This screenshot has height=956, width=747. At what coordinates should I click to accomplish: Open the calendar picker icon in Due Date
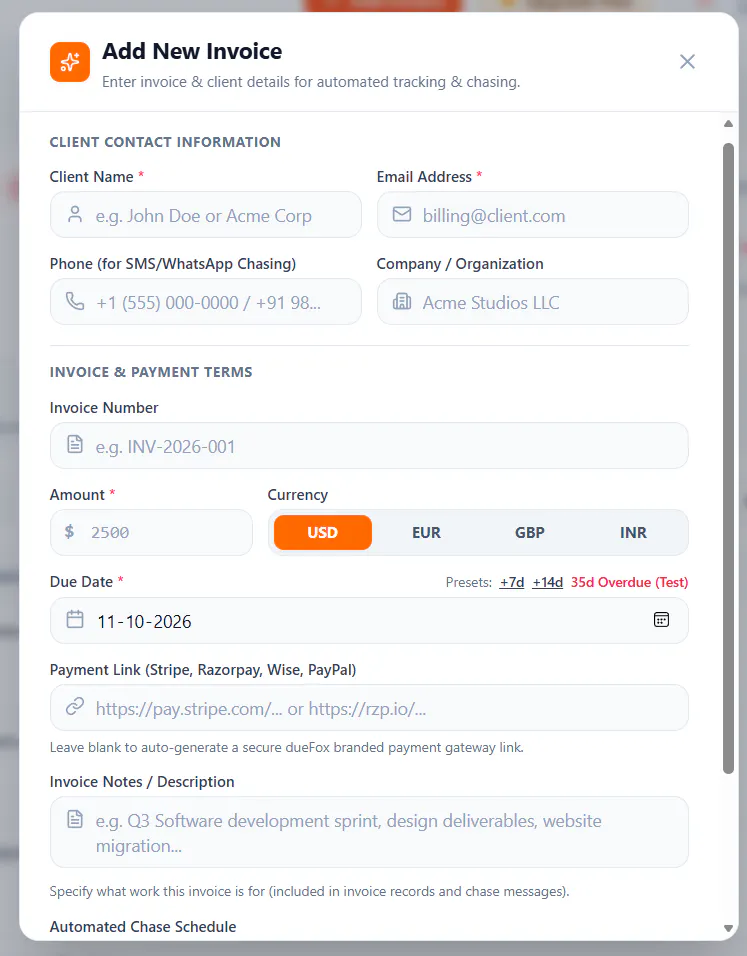662,620
